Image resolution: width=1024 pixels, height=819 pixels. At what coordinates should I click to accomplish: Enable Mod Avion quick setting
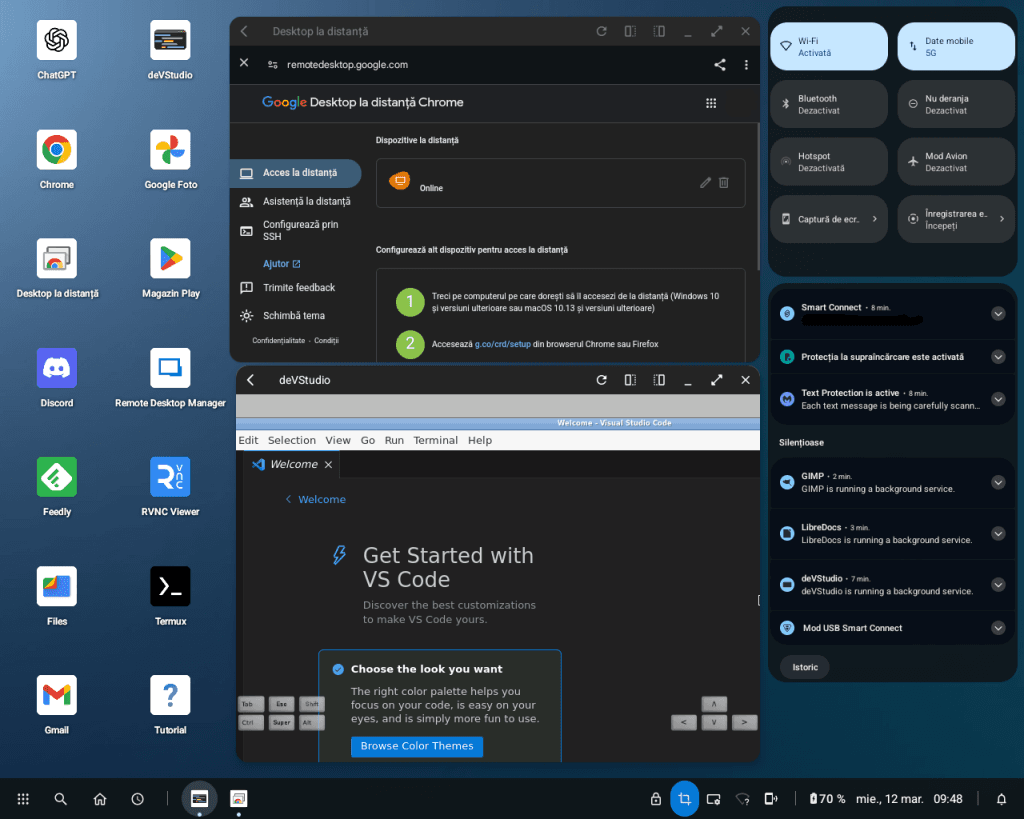tap(956, 162)
